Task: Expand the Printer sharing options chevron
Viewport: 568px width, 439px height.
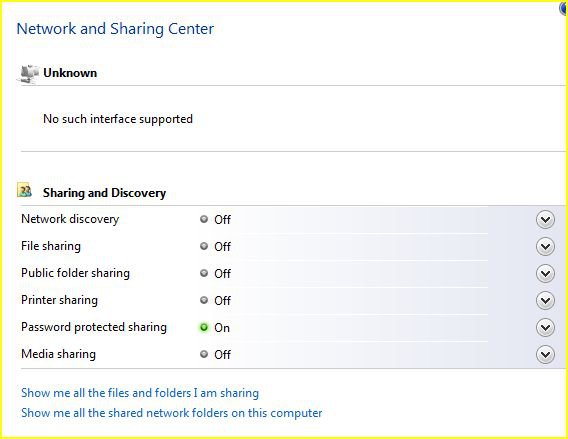Action: click(545, 301)
